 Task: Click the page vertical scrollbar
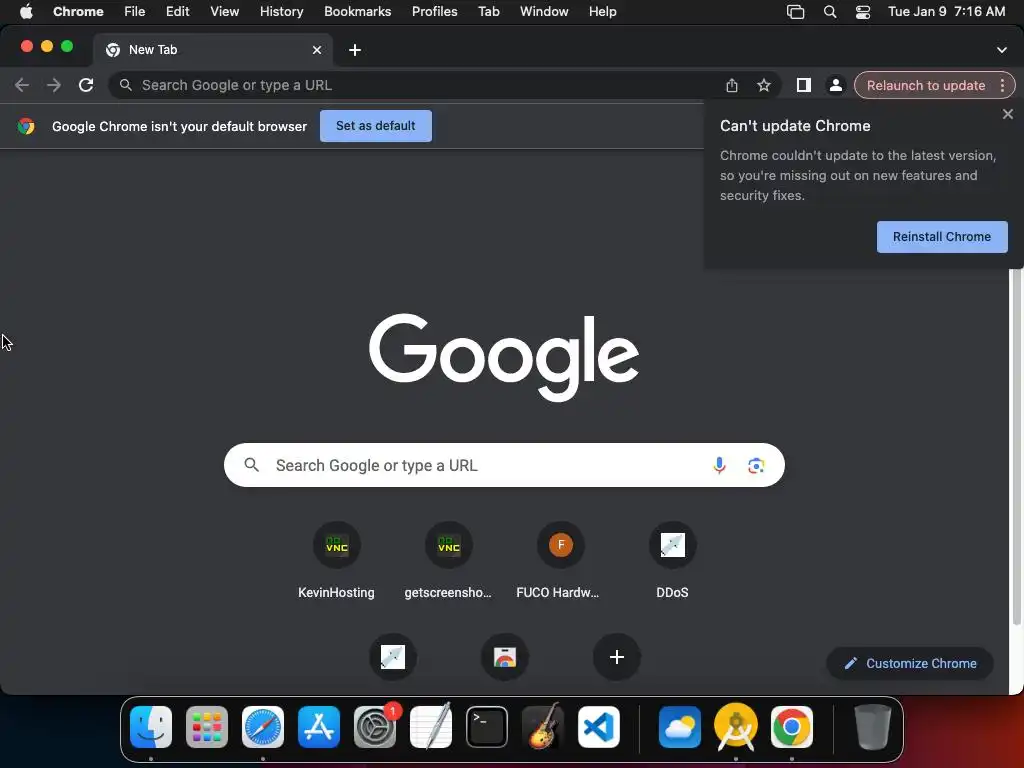1016,447
